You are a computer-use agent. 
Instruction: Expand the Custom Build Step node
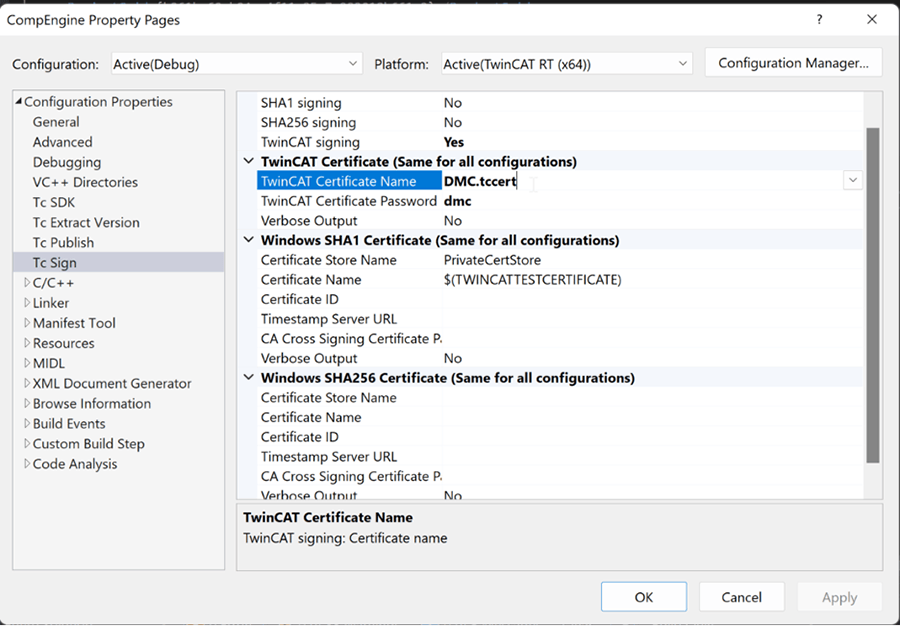[26, 443]
